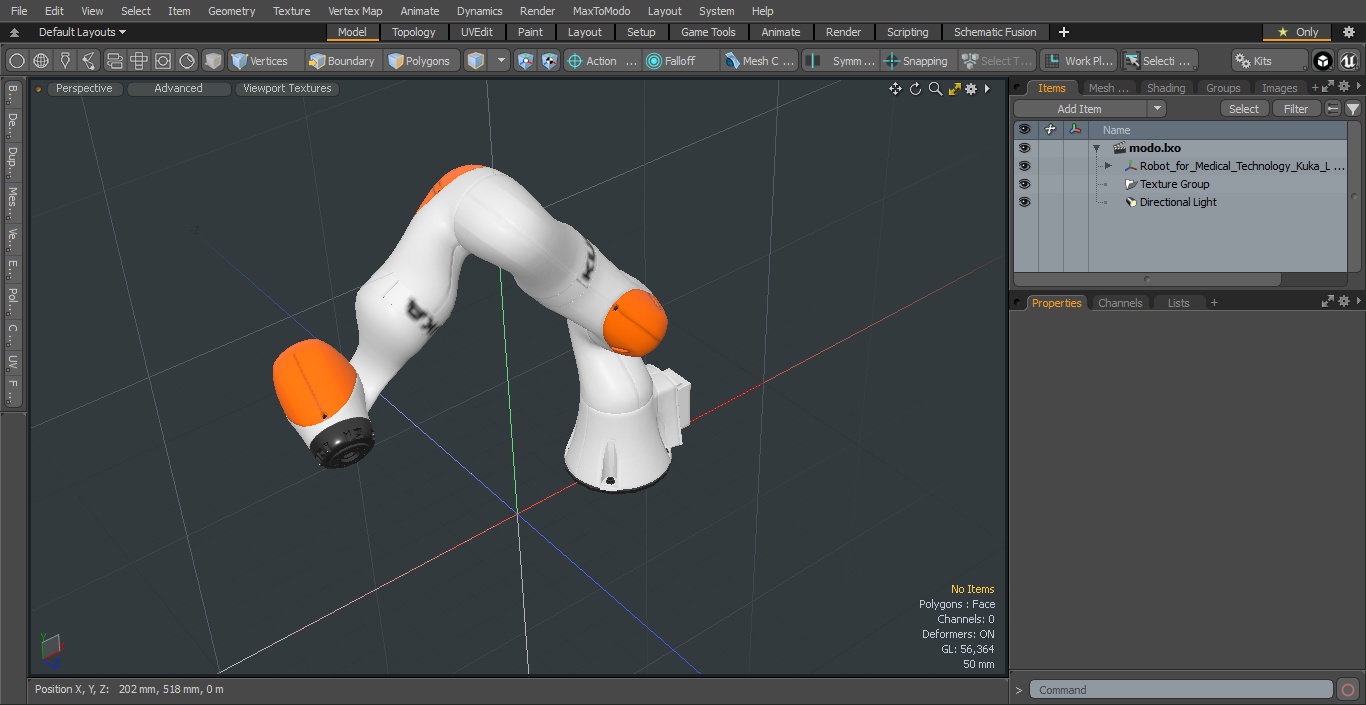Switch to the Channels tab

(x=1120, y=303)
